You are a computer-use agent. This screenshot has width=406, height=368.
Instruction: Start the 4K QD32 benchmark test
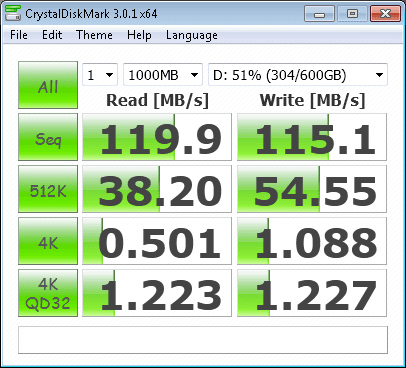(x=48, y=293)
